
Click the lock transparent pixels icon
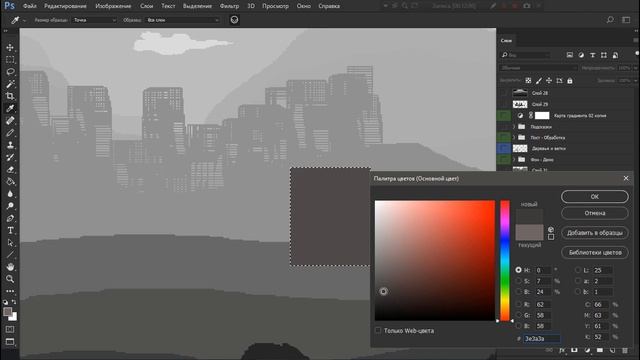click(x=528, y=81)
